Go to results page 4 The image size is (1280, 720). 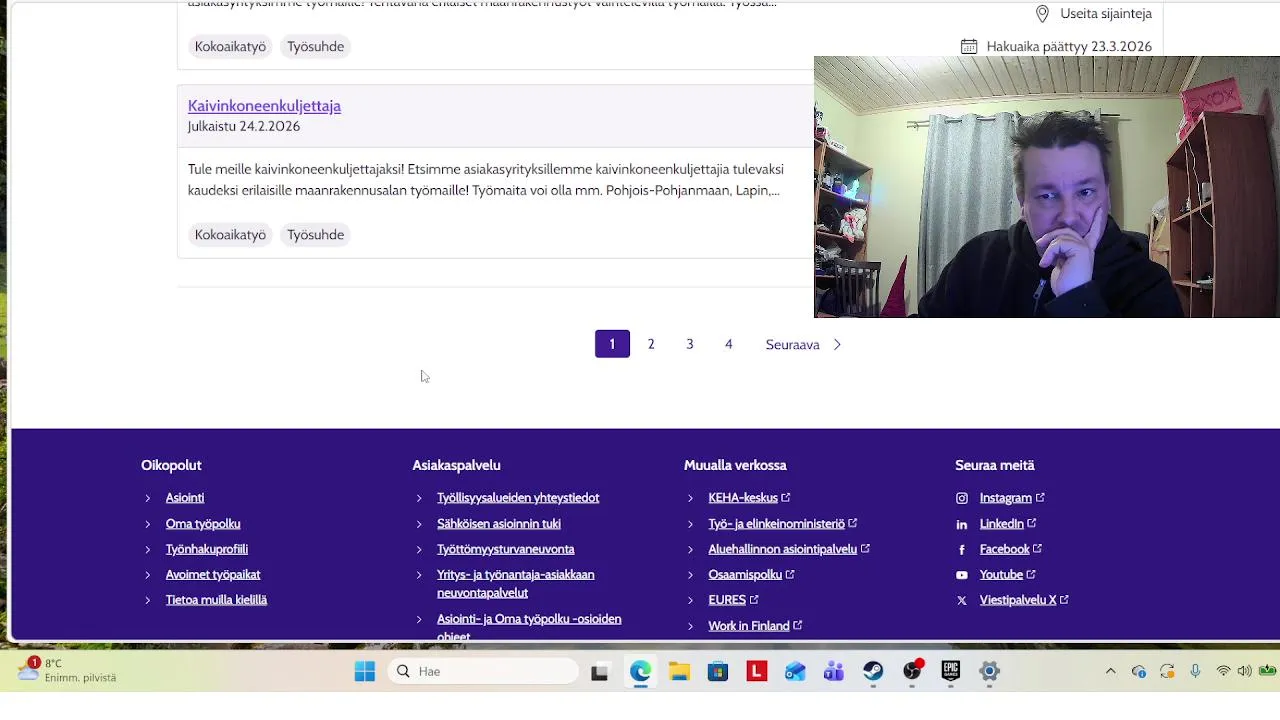(729, 344)
